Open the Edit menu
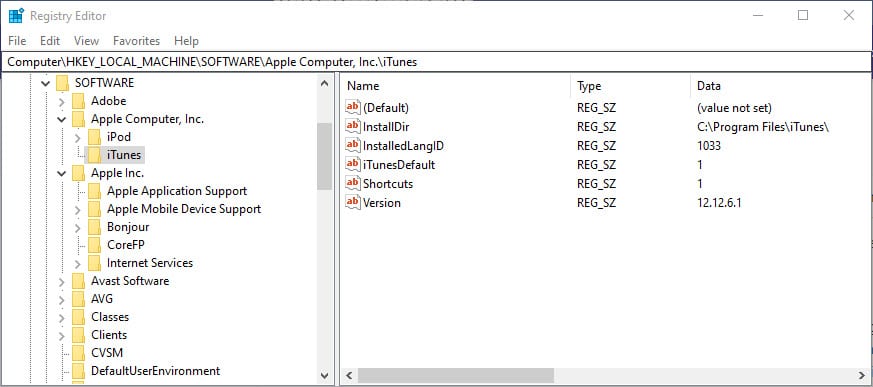Image resolution: width=873 pixels, height=387 pixels. pos(50,41)
